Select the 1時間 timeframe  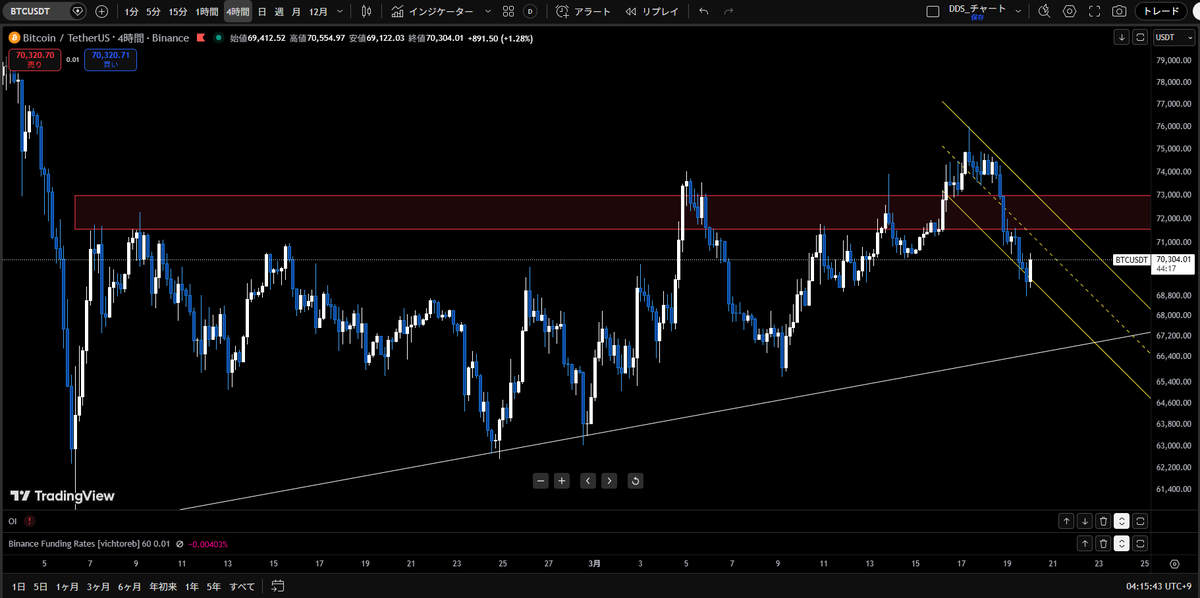(x=207, y=12)
